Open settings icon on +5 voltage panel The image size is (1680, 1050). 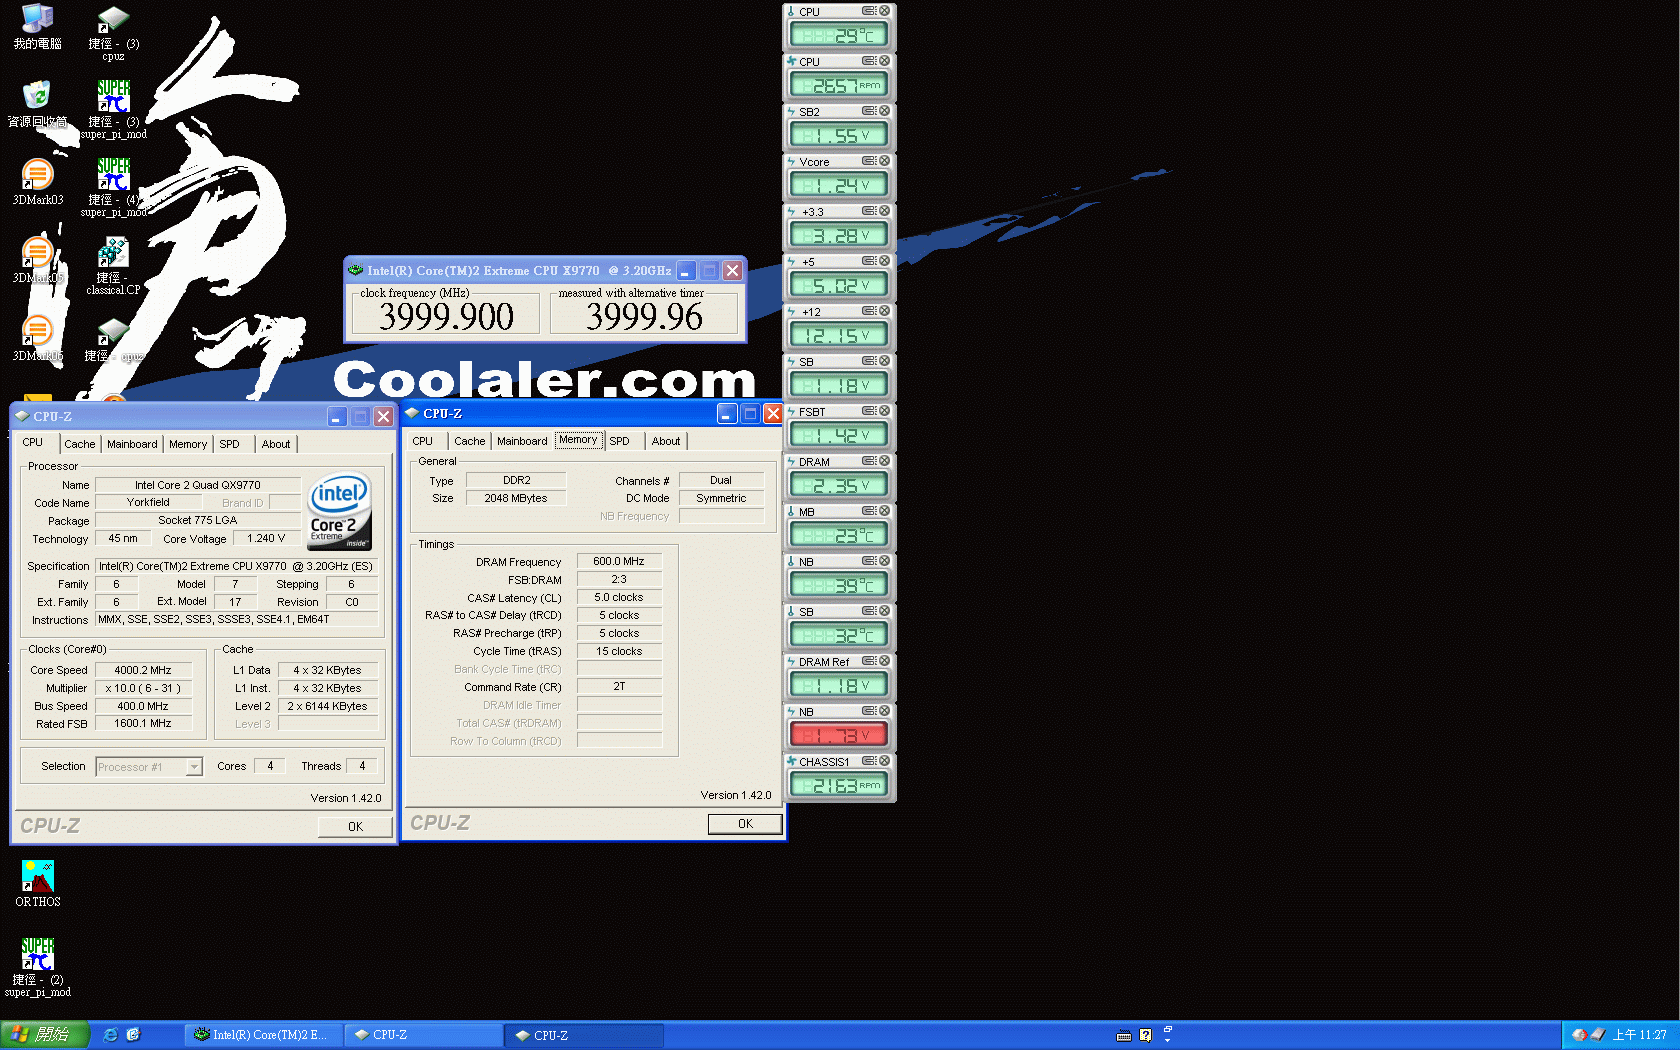(869, 261)
